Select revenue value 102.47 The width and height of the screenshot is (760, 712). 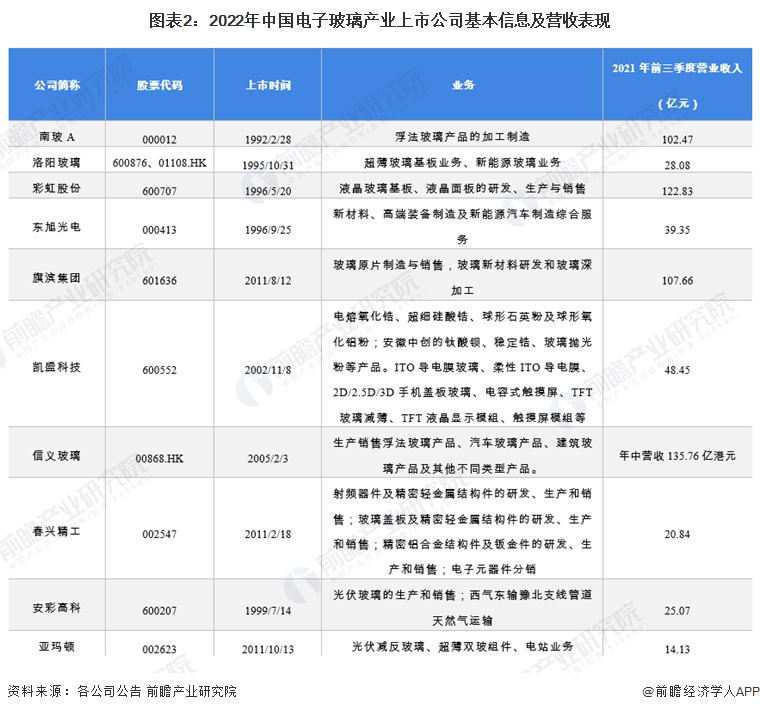(x=677, y=140)
